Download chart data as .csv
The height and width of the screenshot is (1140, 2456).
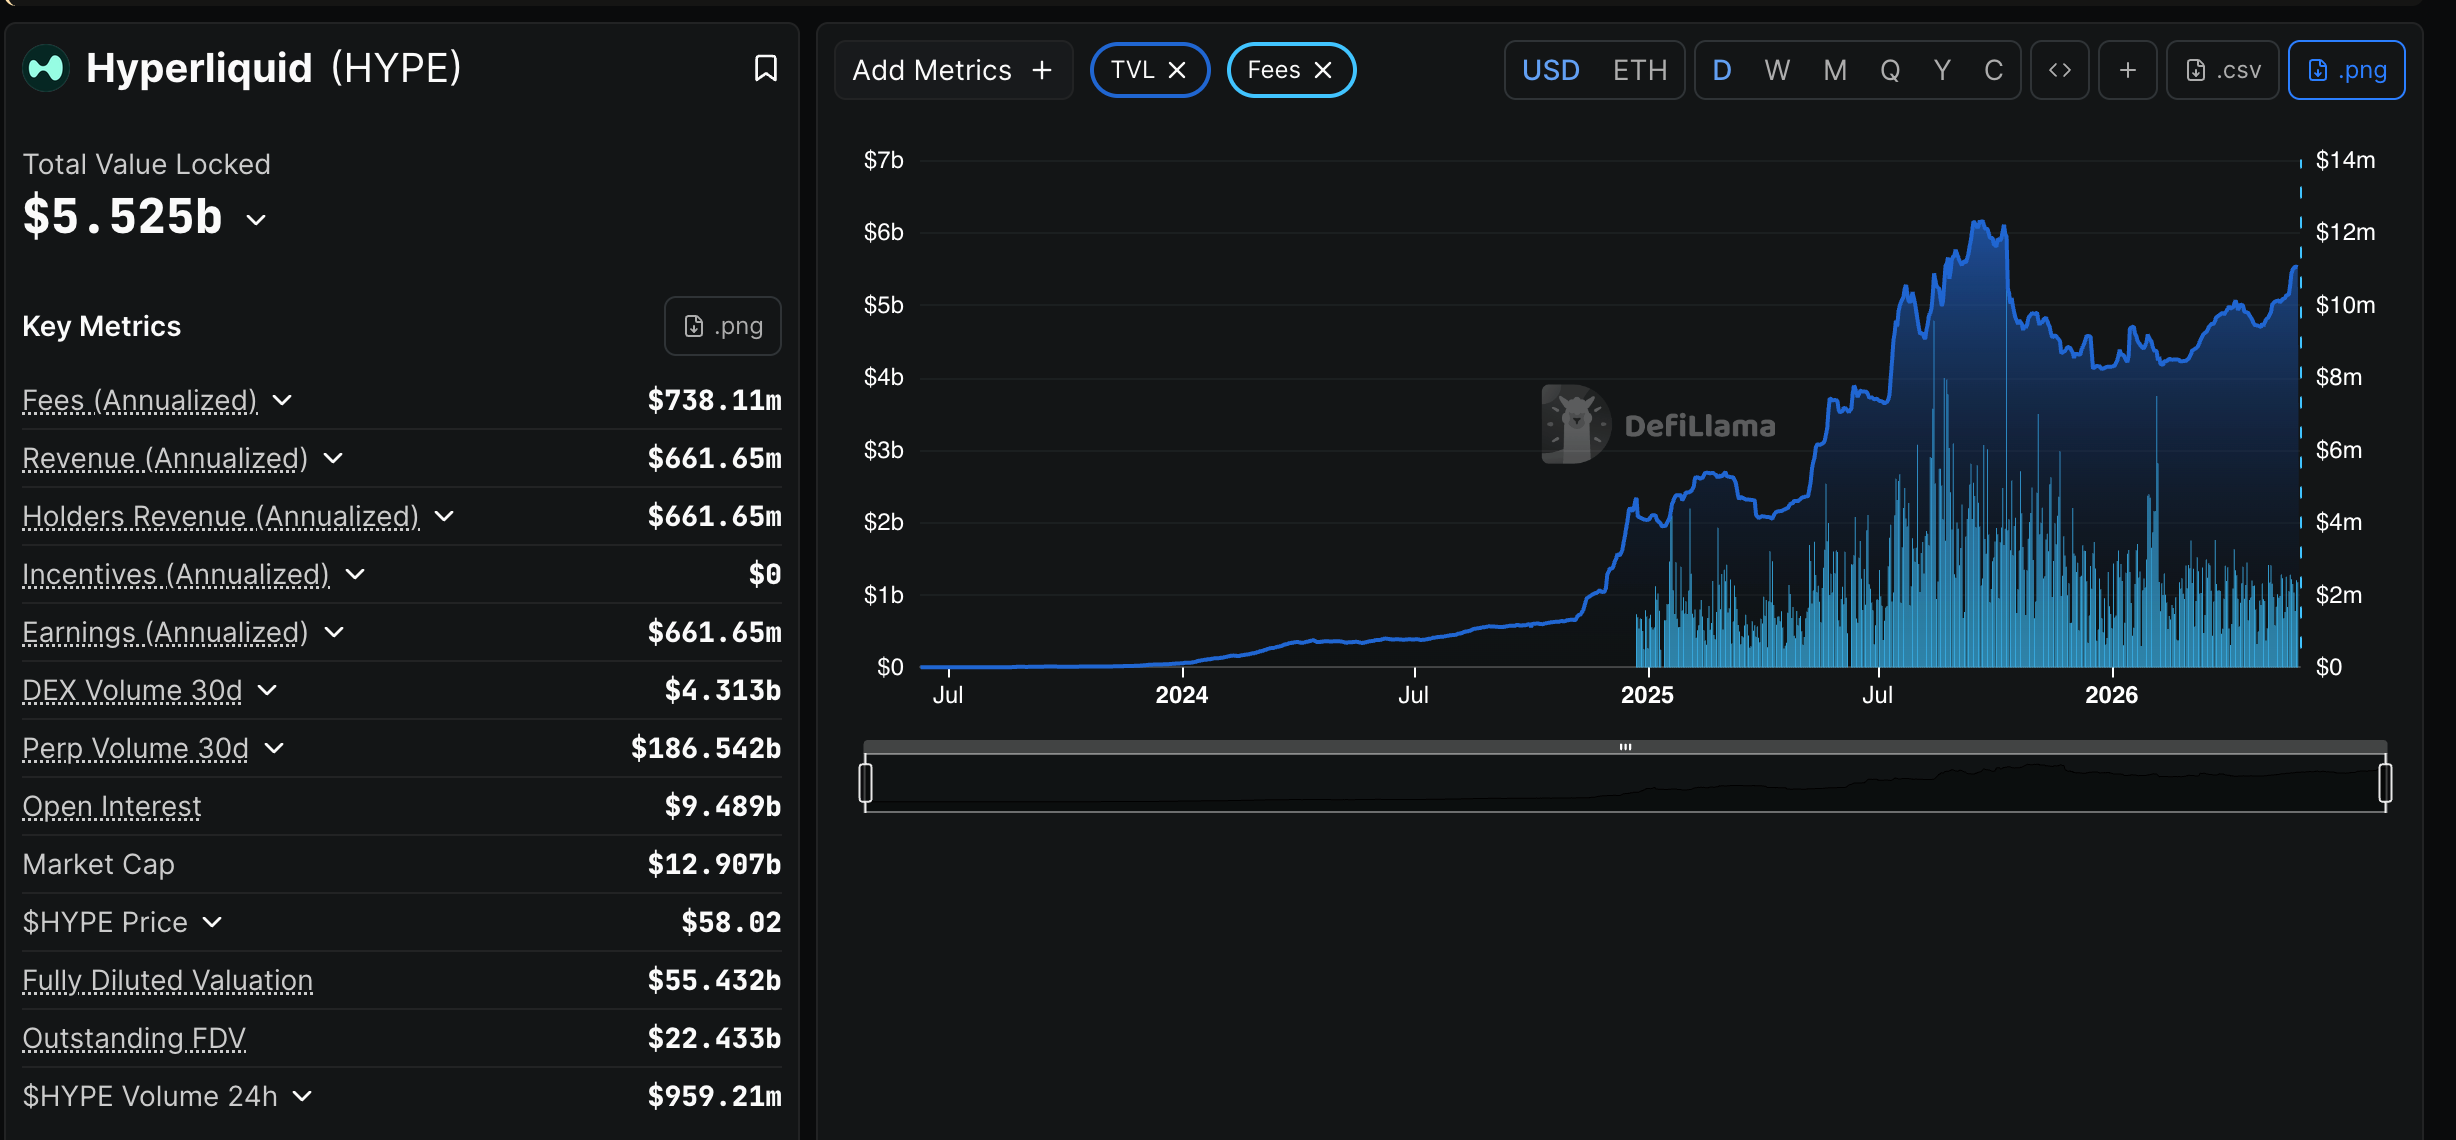pos(2223,70)
